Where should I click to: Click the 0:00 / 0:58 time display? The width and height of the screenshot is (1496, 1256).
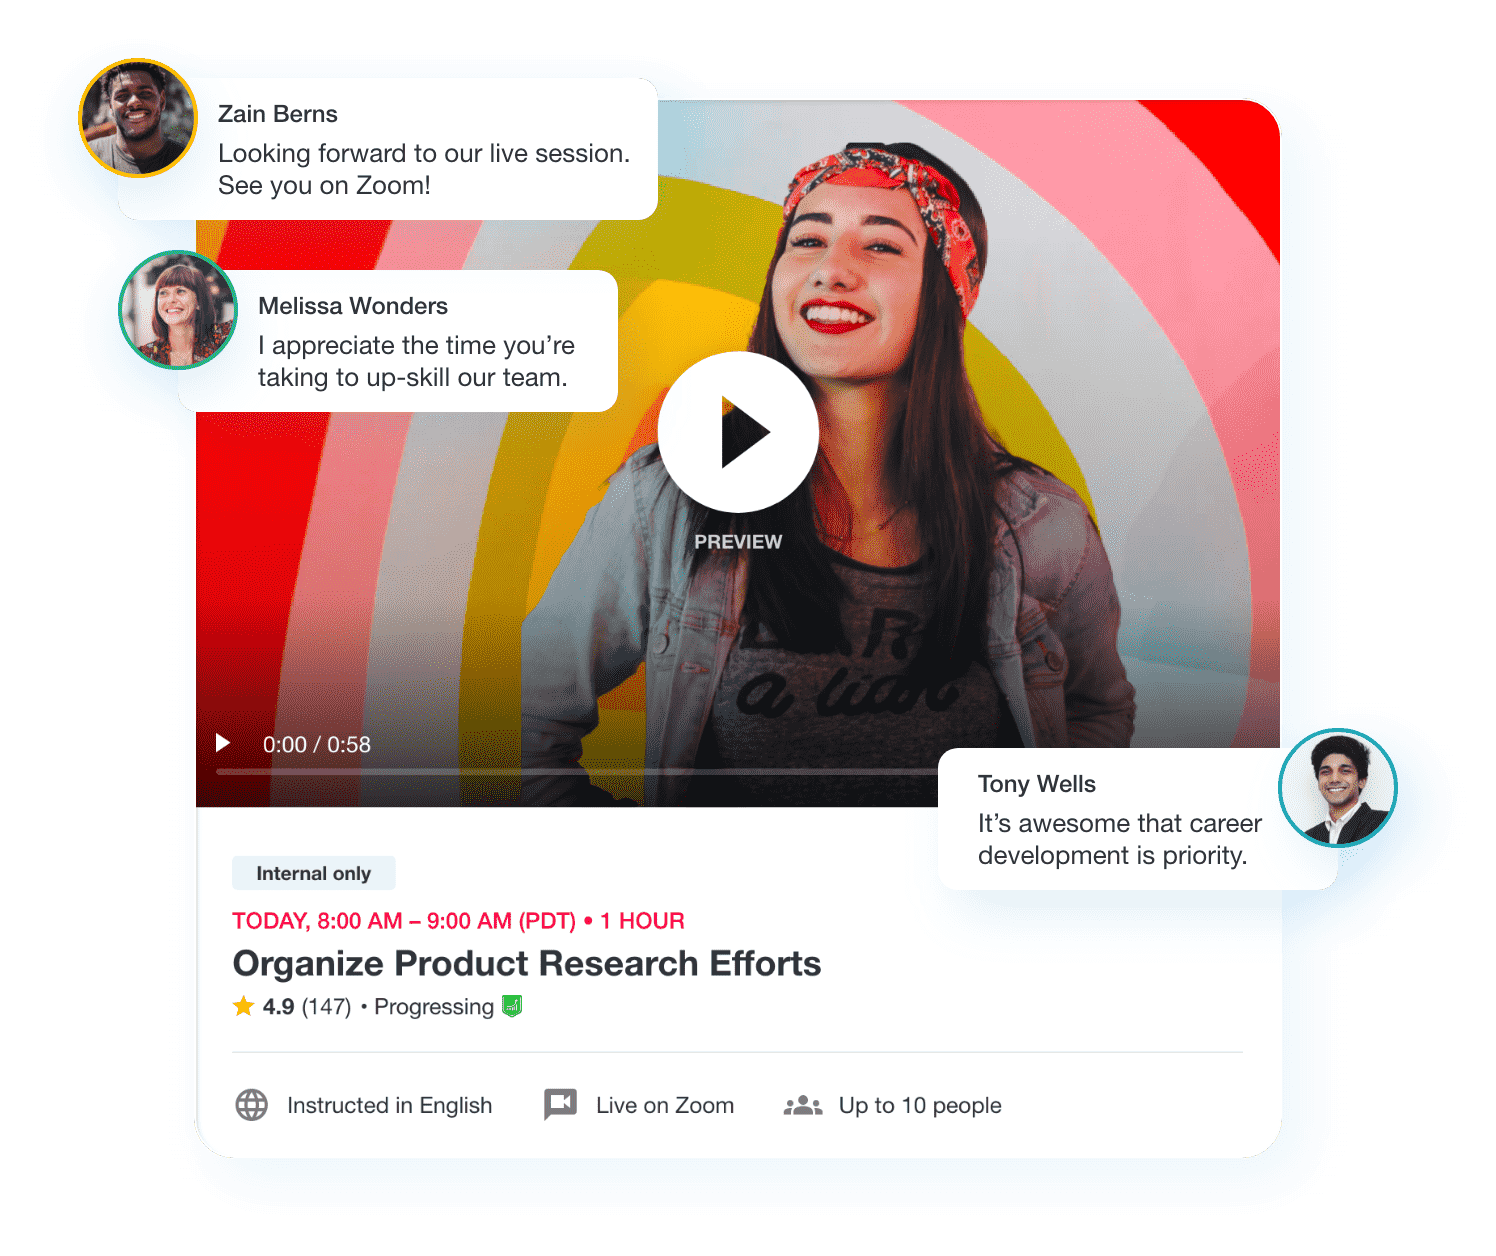(x=317, y=745)
